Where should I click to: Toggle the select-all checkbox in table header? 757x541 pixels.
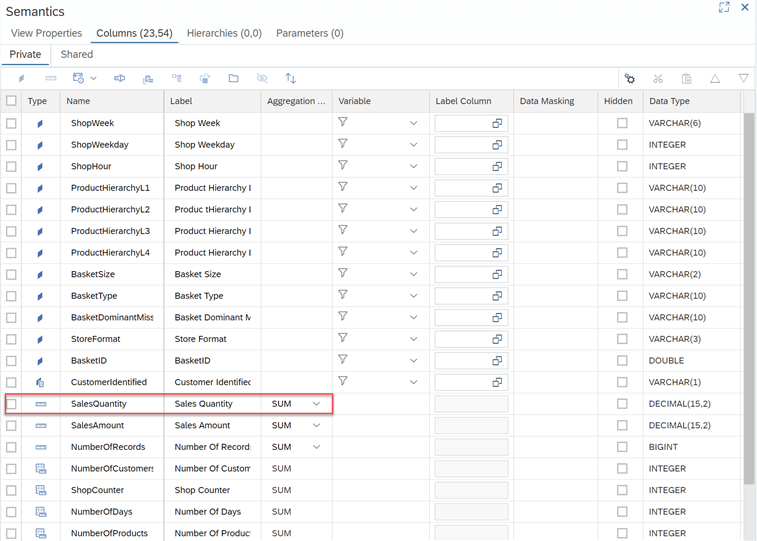point(12,101)
